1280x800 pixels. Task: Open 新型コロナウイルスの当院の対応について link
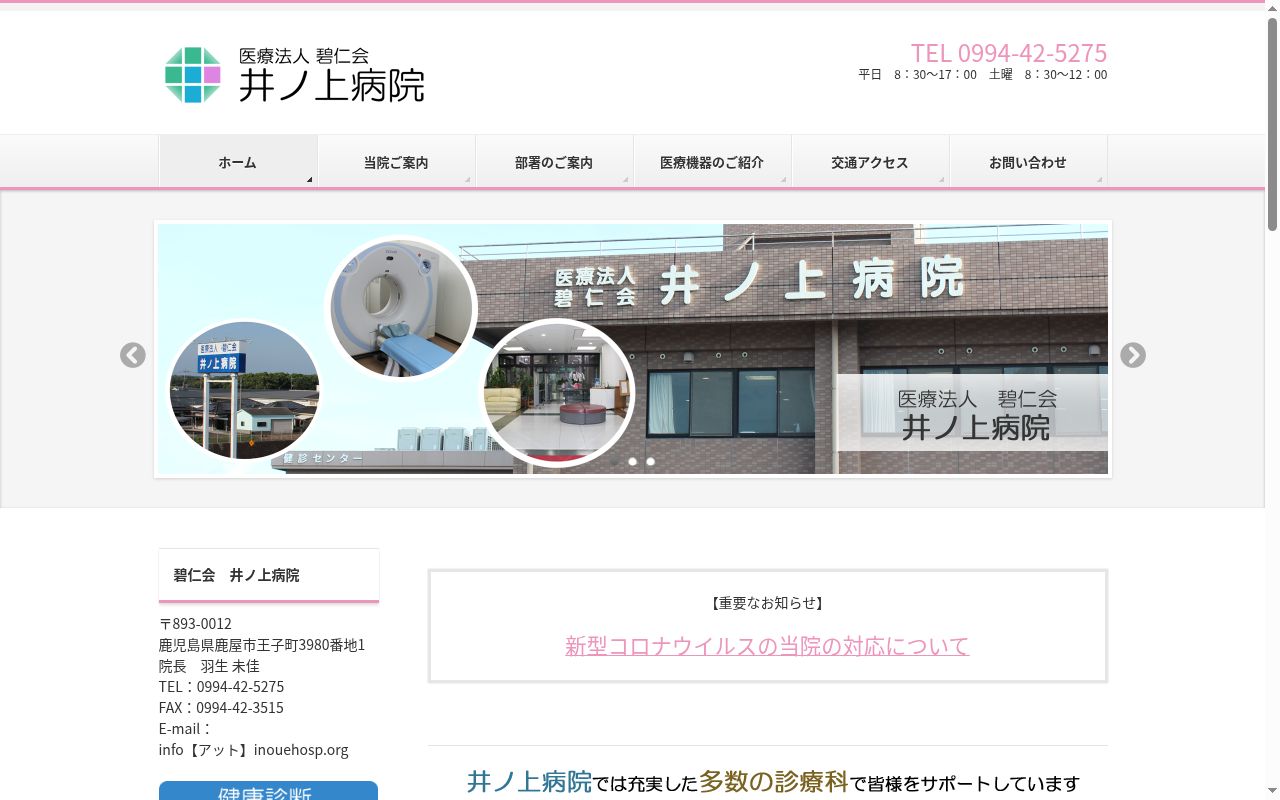[x=767, y=646]
